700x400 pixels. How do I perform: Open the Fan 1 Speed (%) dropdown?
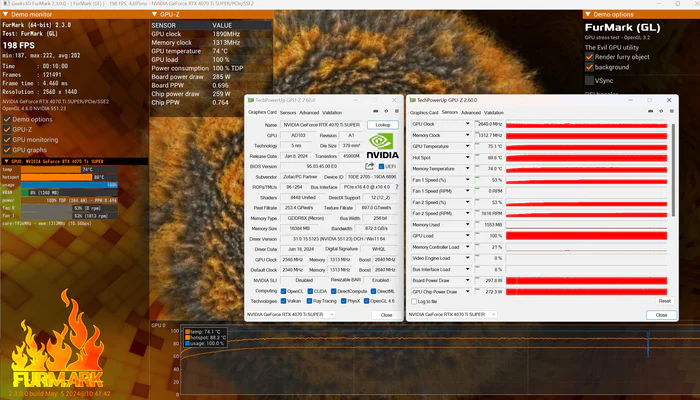(x=467, y=180)
